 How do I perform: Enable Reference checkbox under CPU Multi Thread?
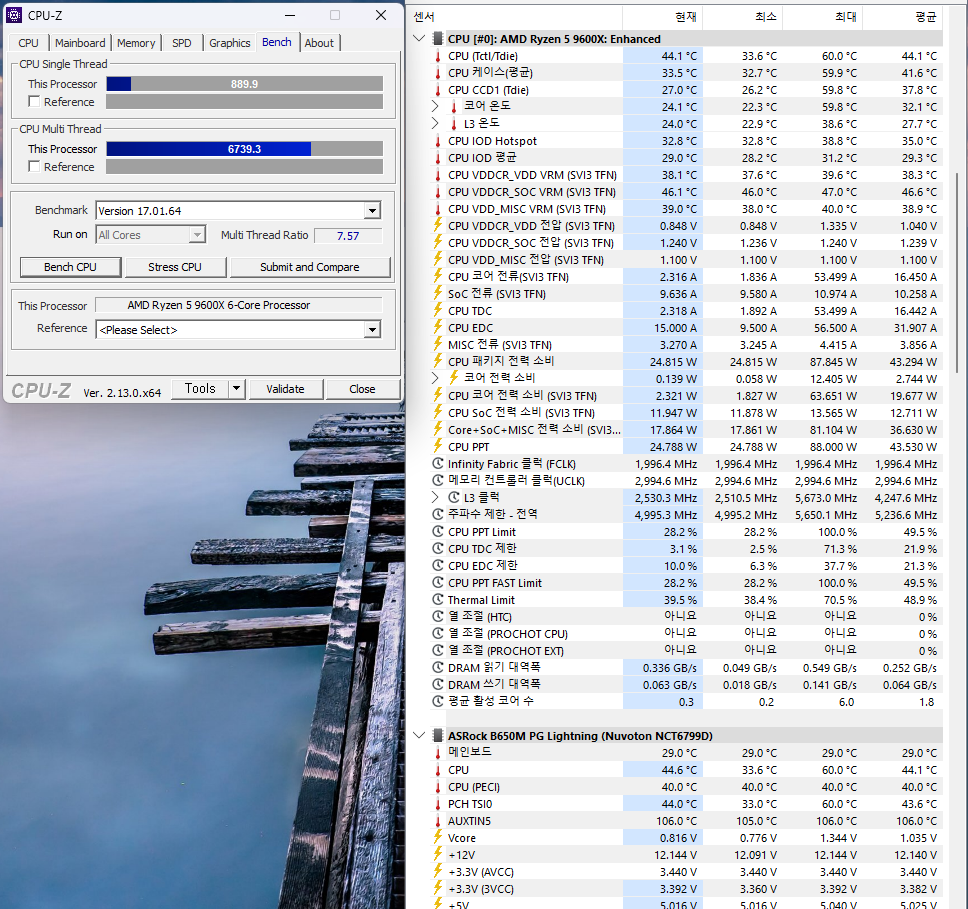point(35,166)
